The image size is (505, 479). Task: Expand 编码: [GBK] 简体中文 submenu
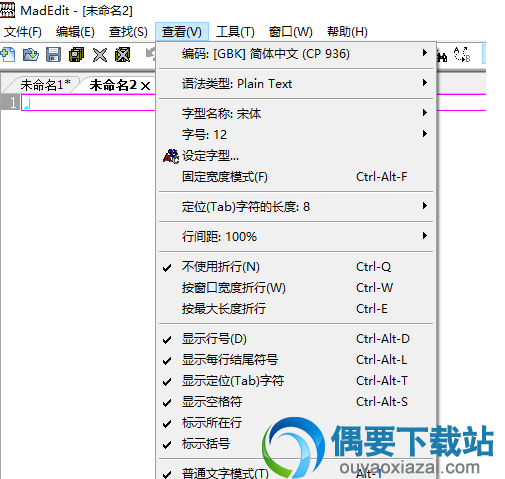pos(296,54)
